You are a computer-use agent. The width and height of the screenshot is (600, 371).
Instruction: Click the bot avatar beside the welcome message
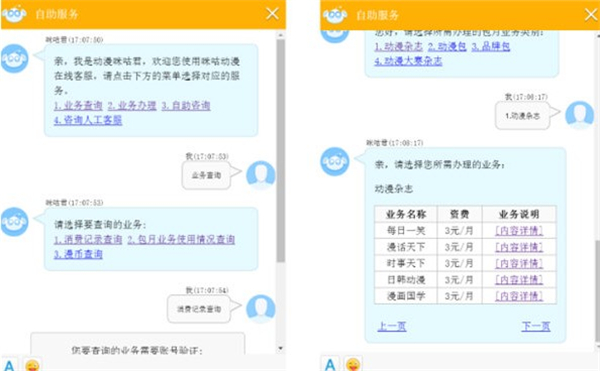[x=15, y=59]
